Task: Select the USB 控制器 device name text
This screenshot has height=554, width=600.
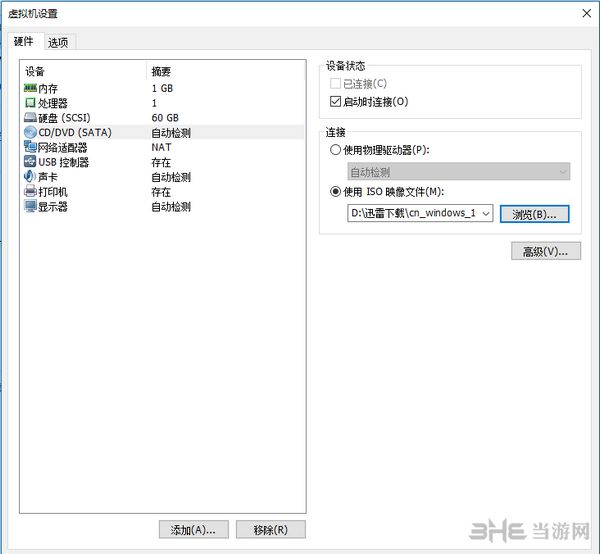Action: click(64, 162)
